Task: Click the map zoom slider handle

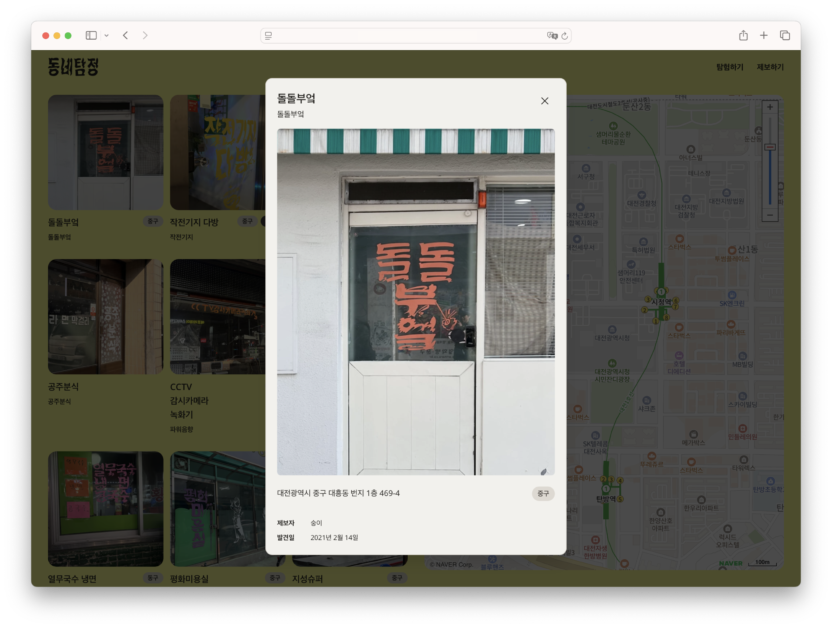Action: pyautogui.click(x=769, y=147)
